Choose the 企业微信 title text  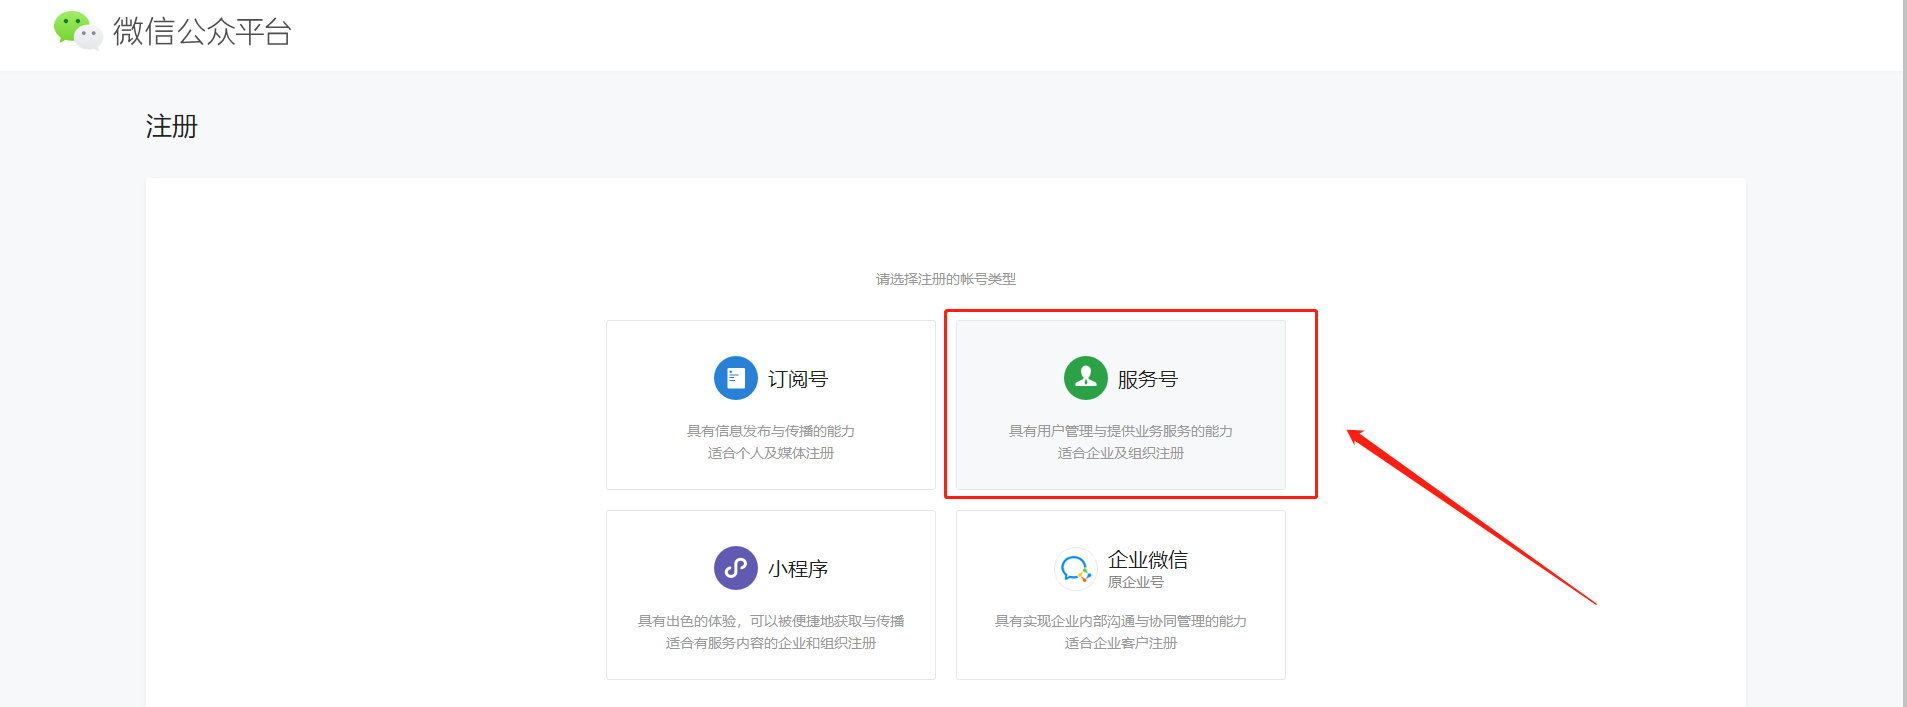click(x=1148, y=559)
